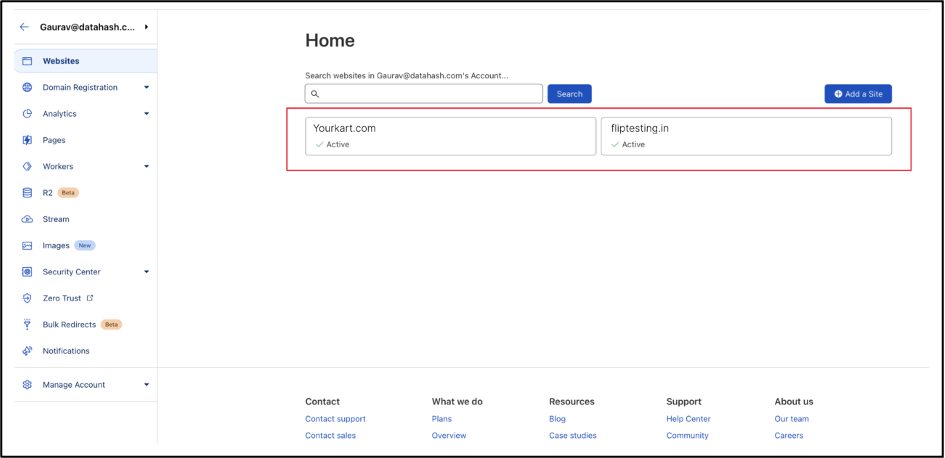
Task: Click the R2 database icon
Action: click(27, 193)
